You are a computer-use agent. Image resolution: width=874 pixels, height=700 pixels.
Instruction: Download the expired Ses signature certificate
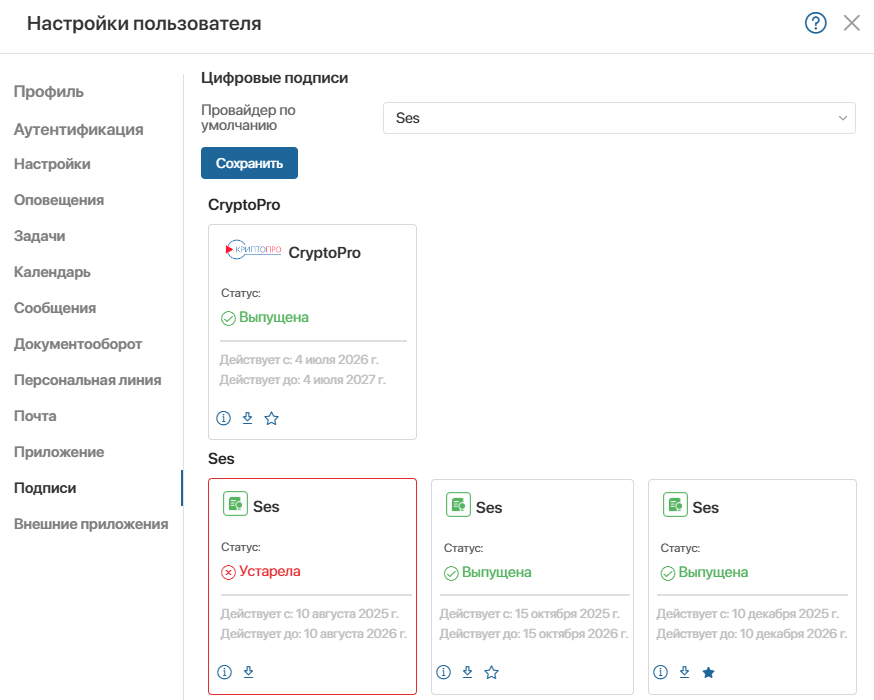(249, 672)
